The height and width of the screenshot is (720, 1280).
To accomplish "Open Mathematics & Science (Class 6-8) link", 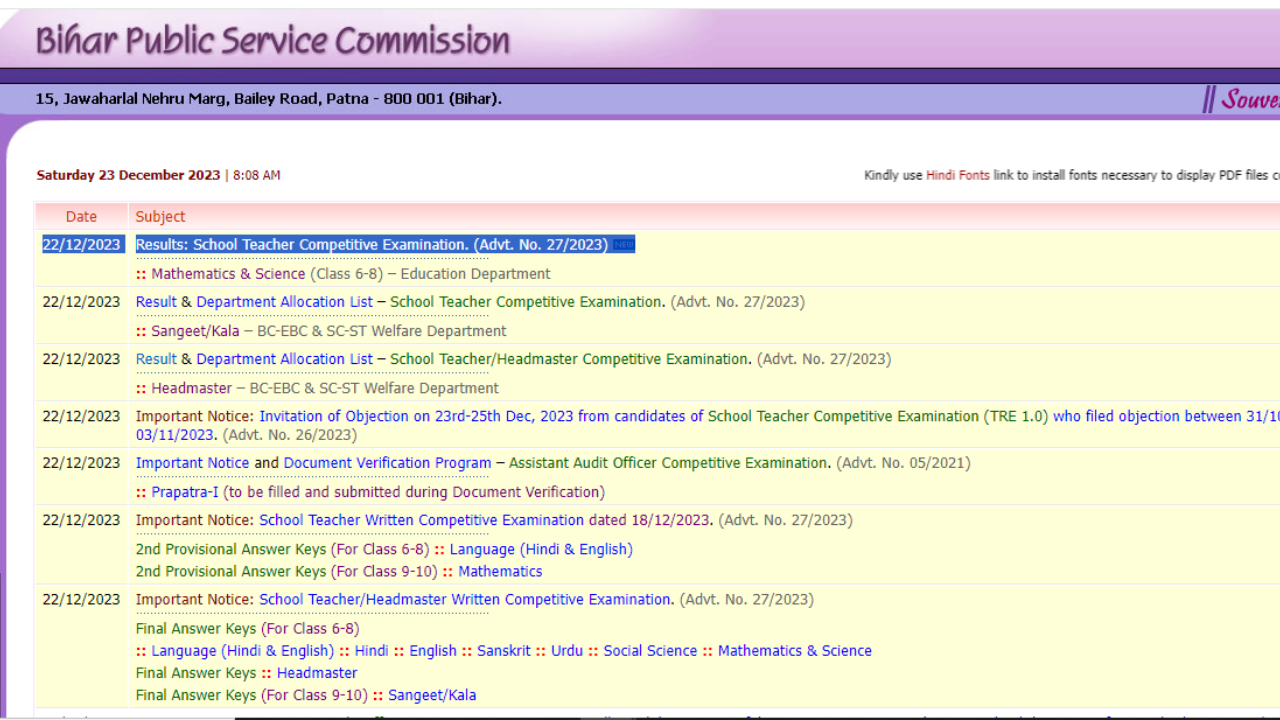I will tap(228, 274).
